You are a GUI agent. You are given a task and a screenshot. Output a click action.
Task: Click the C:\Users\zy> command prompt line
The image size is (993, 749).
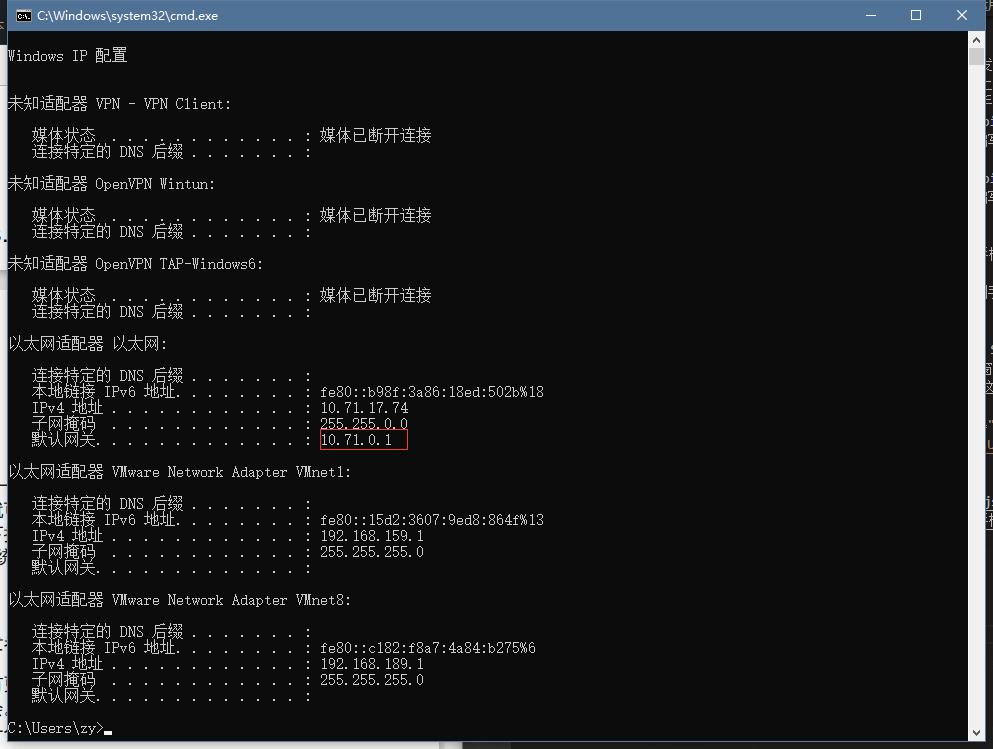click(x=55, y=728)
